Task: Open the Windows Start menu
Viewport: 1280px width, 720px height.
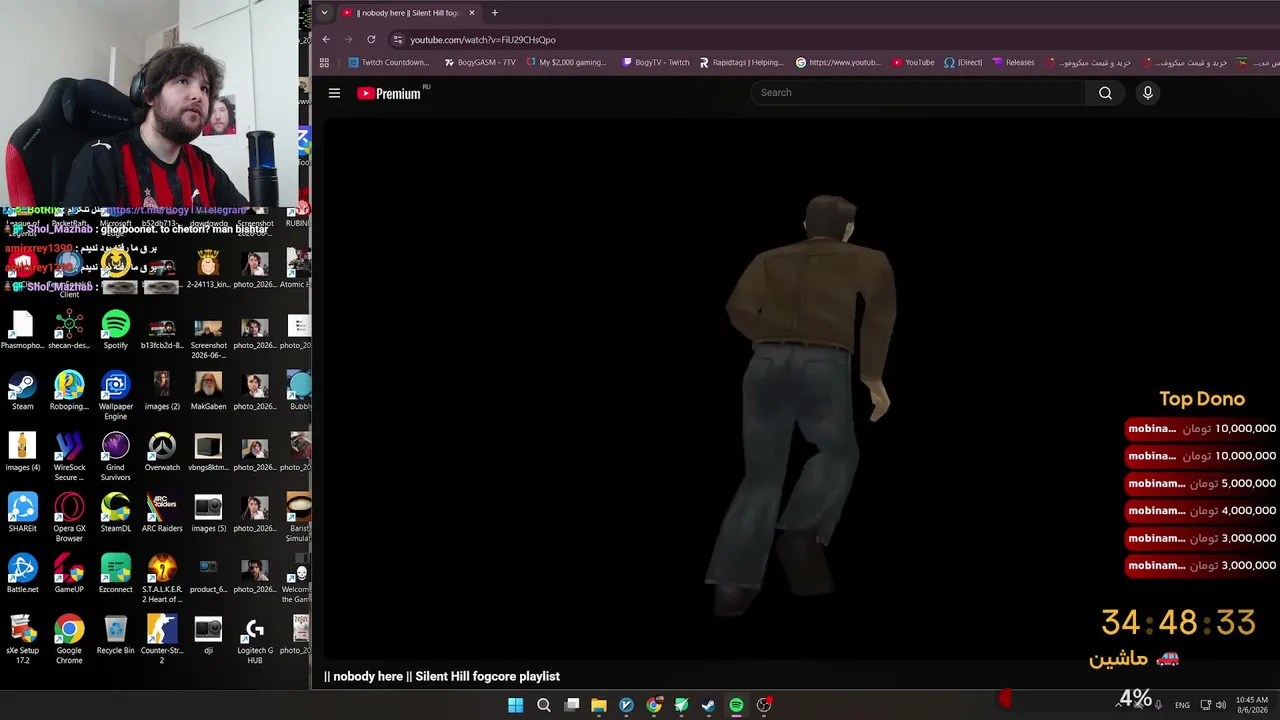Action: (x=515, y=705)
